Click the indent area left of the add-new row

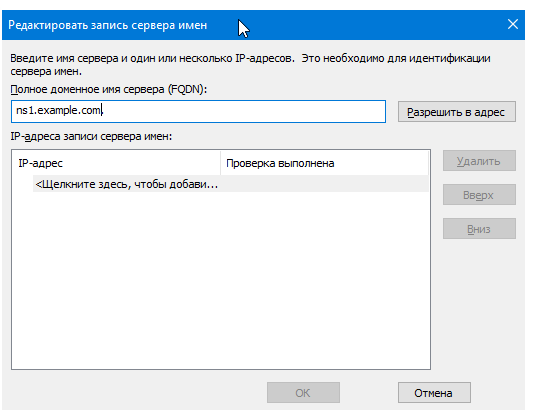tap(22, 184)
